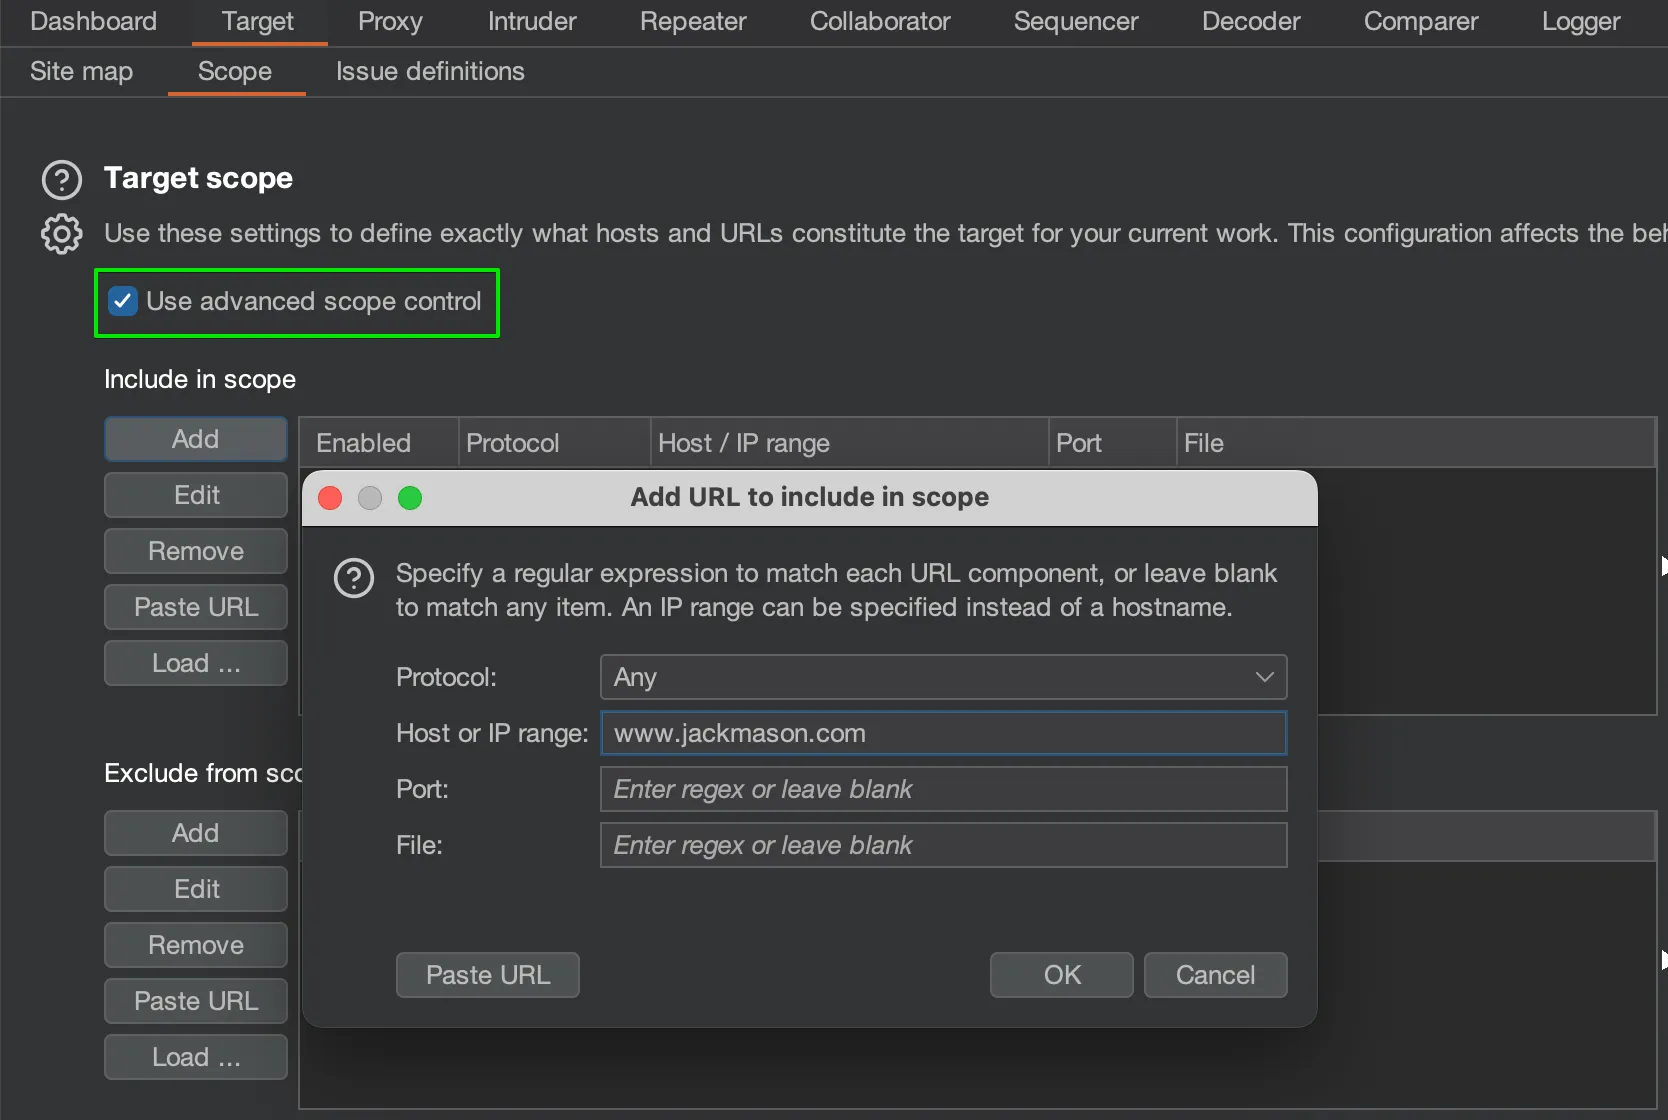Image resolution: width=1668 pixels, height=1120 pixels.
Task: Uncheck Use advanced scope control
Action: (123, 301)
